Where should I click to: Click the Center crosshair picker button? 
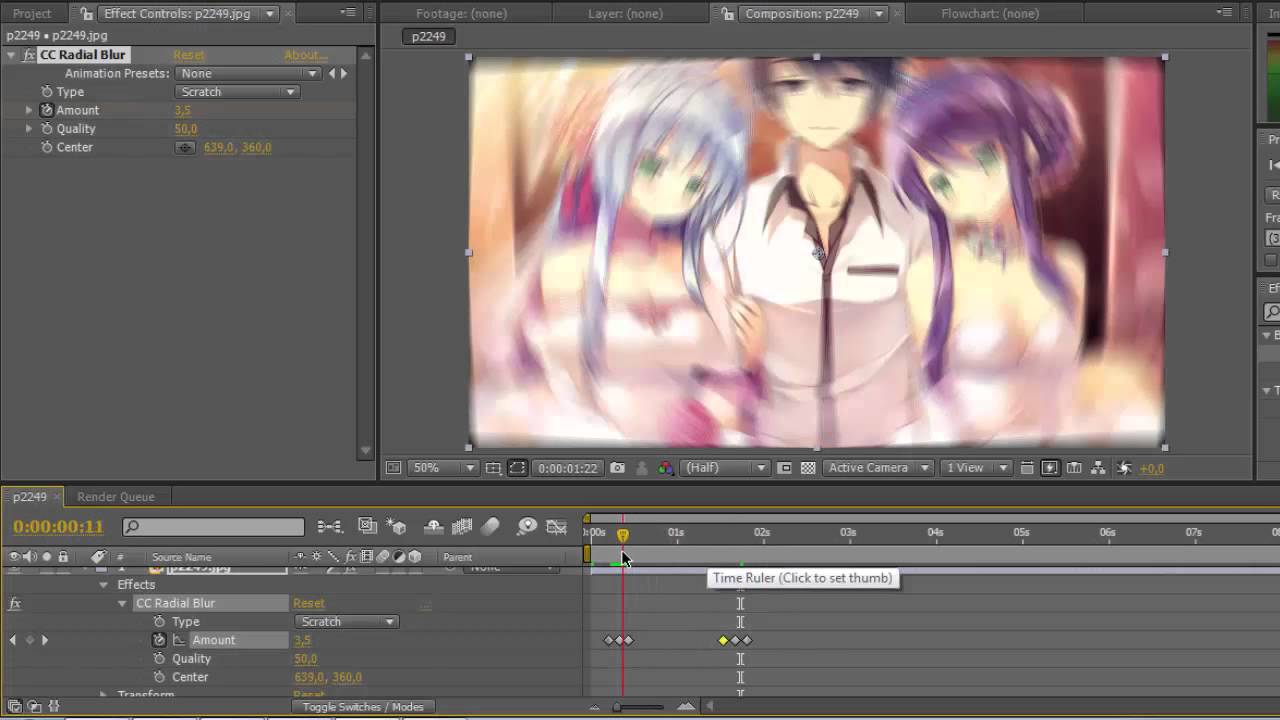(185, 147)
